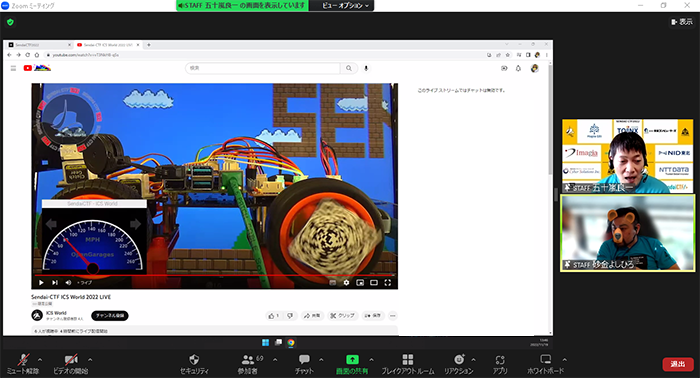
Task: Click the YouTube video progress bar
Action: click(214, 276)
